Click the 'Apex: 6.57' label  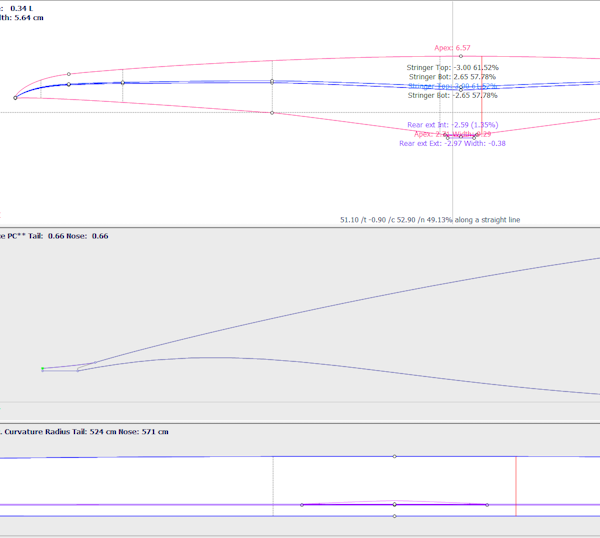tap(452, 48)
